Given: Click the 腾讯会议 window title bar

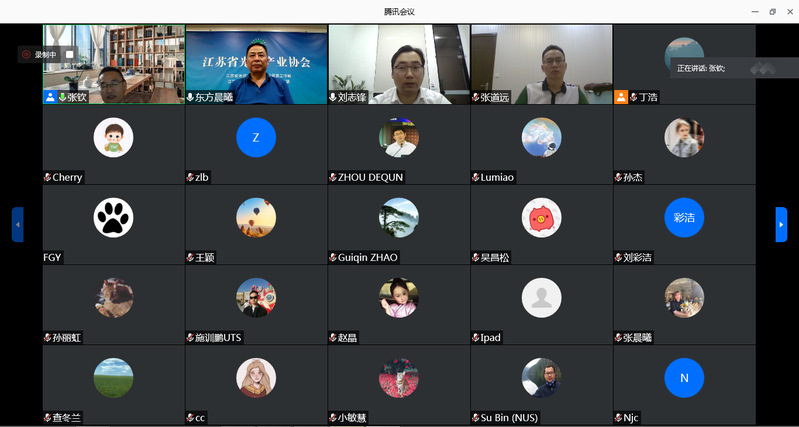Looking at the screenshot, I should tap(399, 11).
